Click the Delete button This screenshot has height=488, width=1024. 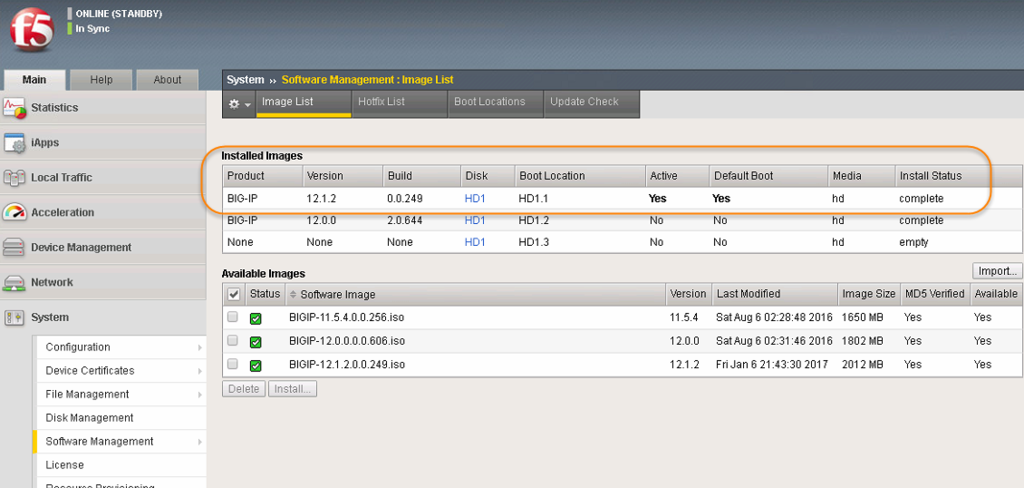click(244, 389)
